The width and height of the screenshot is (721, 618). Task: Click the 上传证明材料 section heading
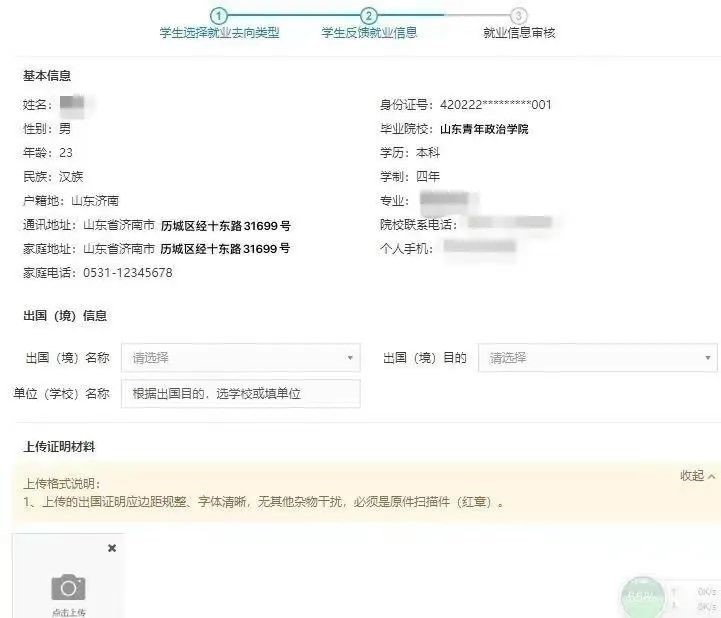59,446
